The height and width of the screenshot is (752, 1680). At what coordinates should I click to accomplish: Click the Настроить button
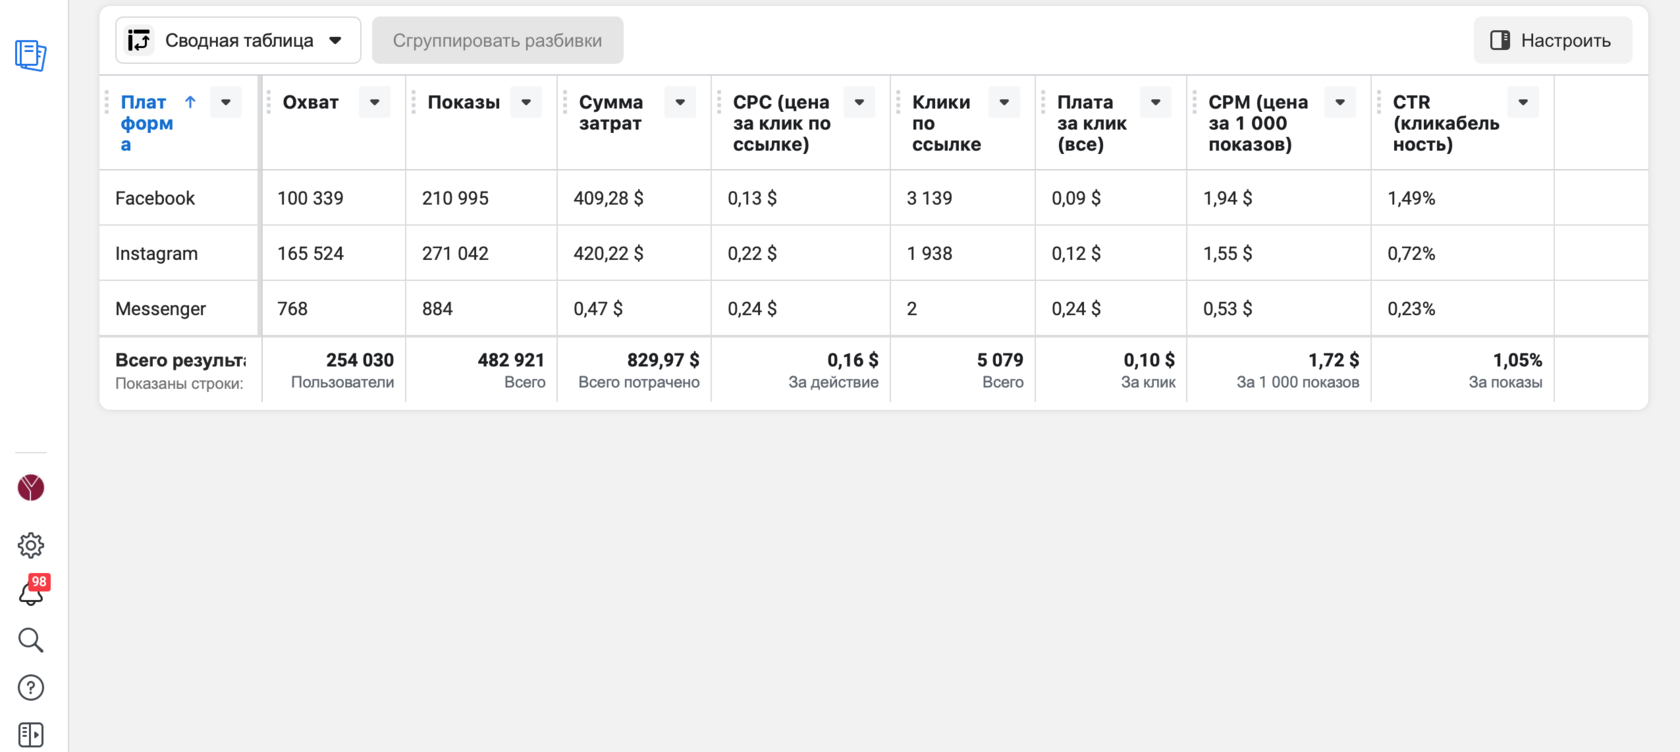1552,41
